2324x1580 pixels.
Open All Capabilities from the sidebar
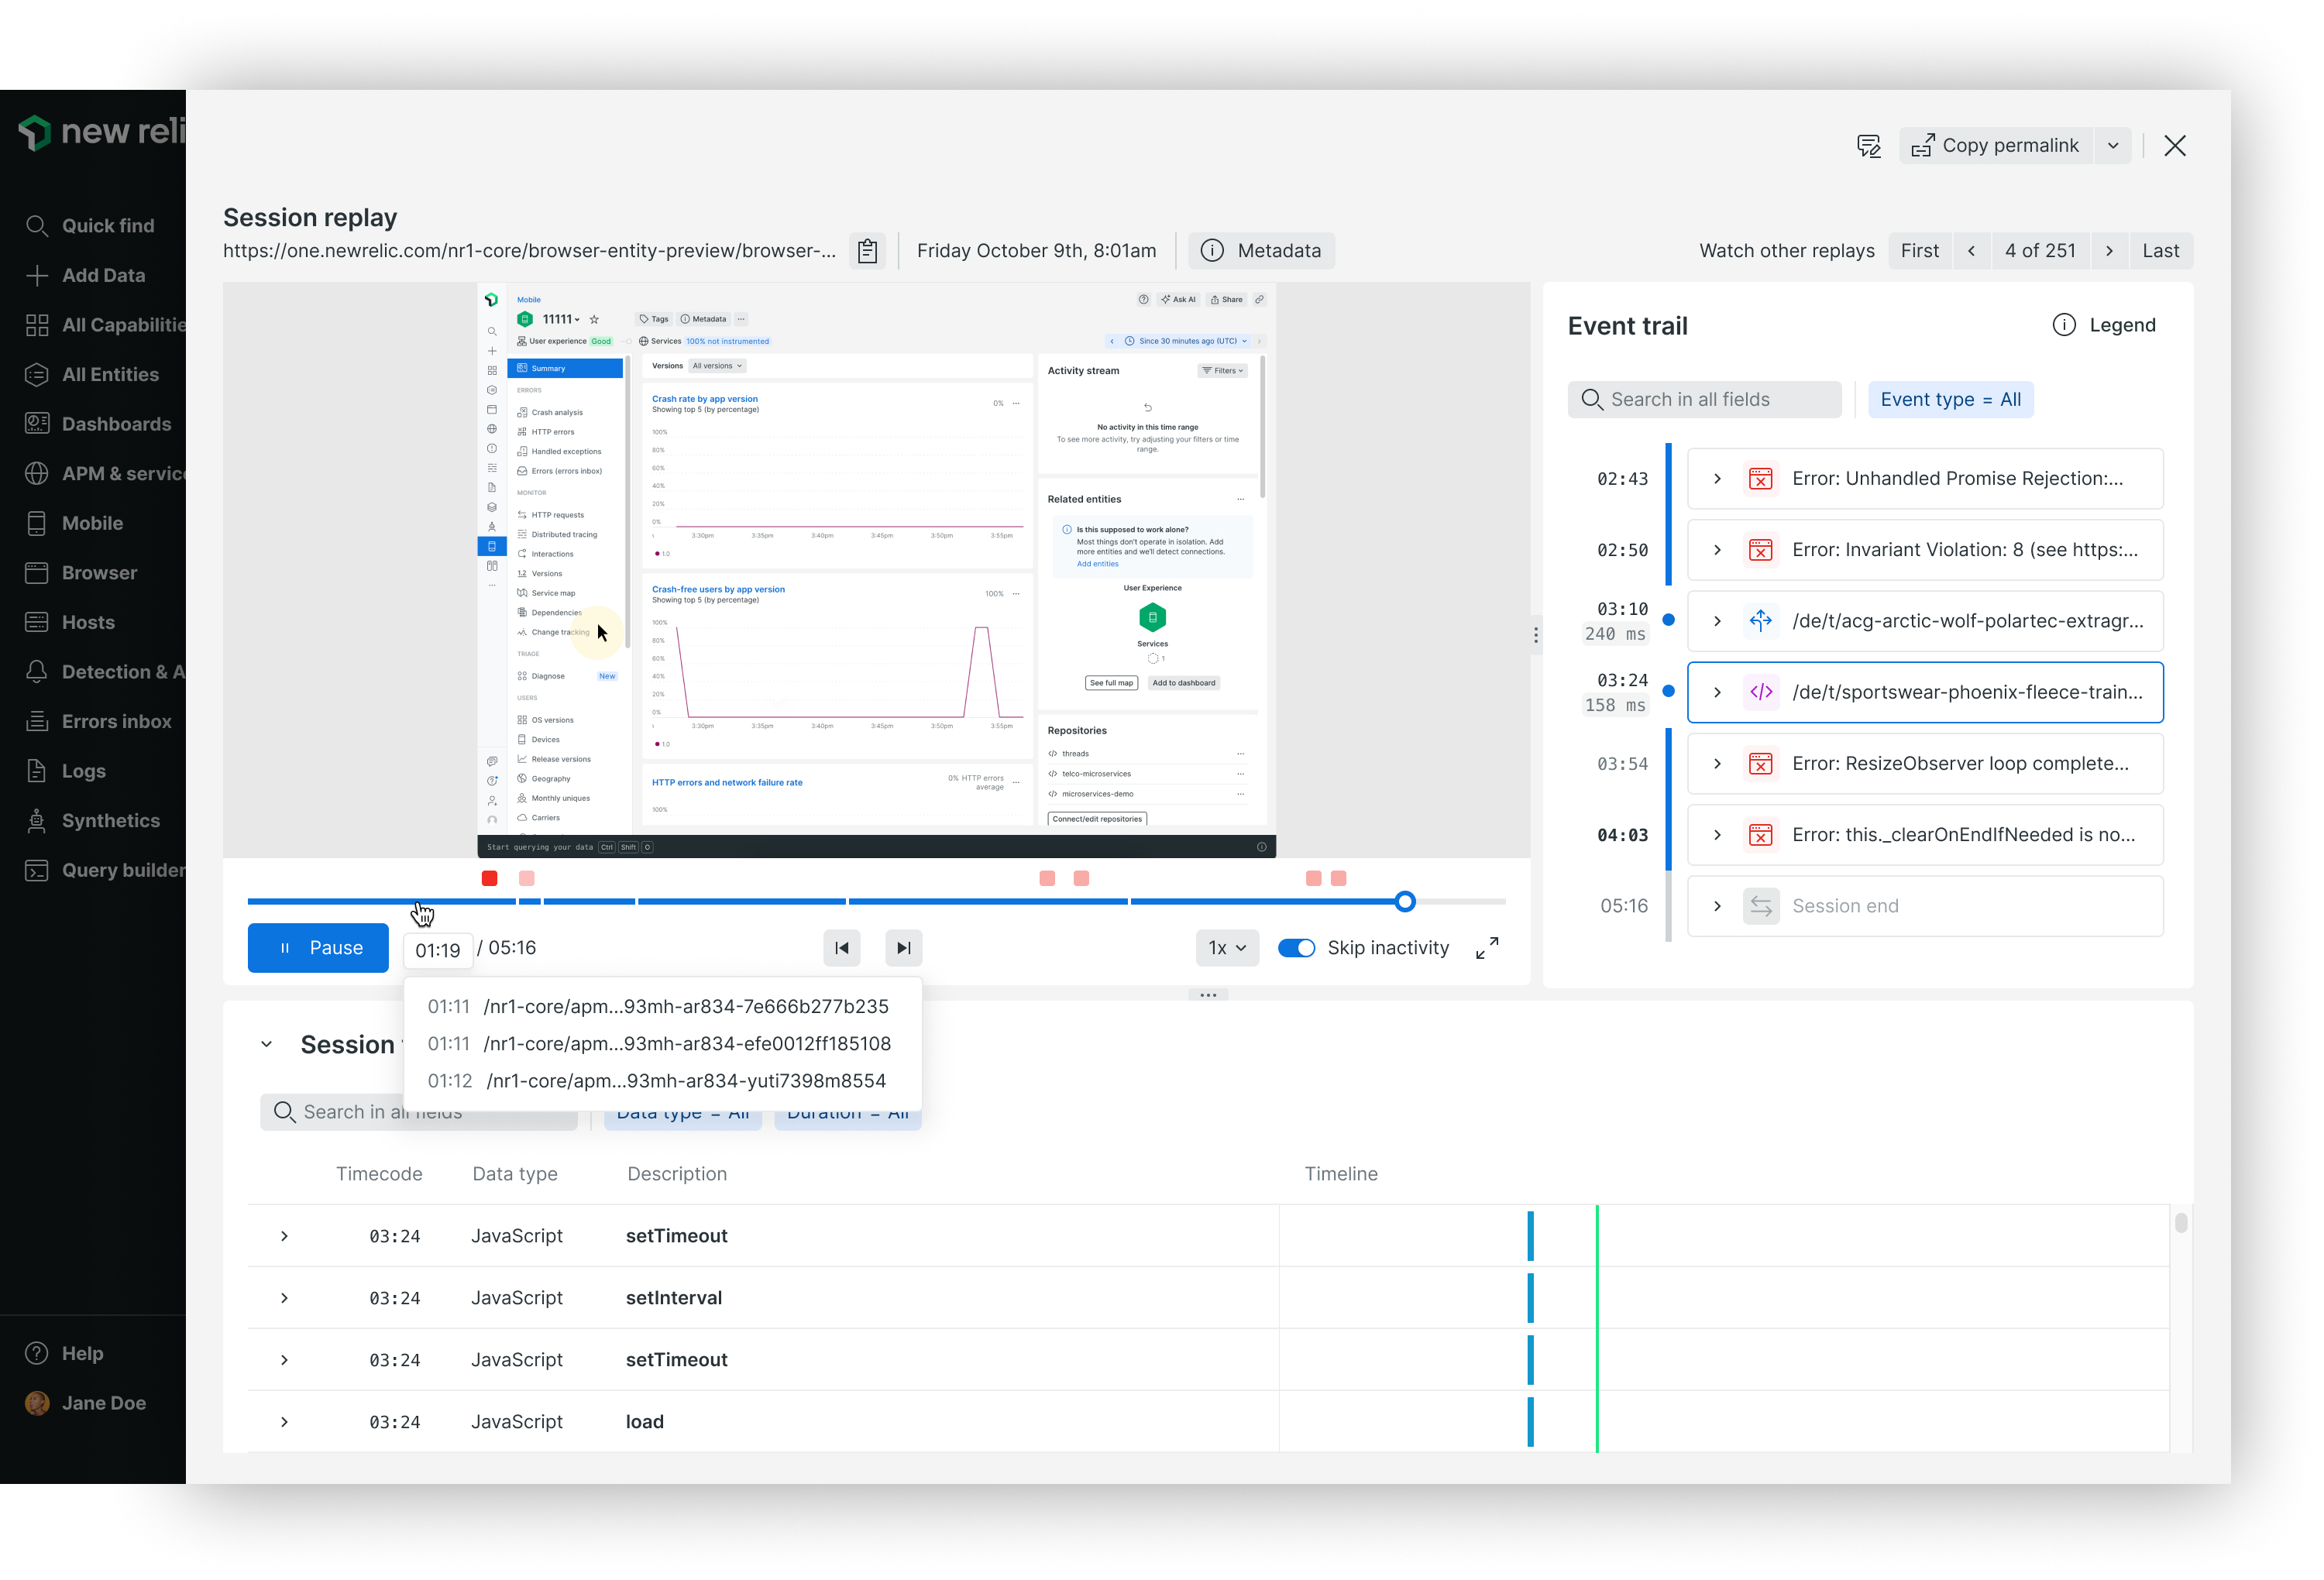point(105,325)
